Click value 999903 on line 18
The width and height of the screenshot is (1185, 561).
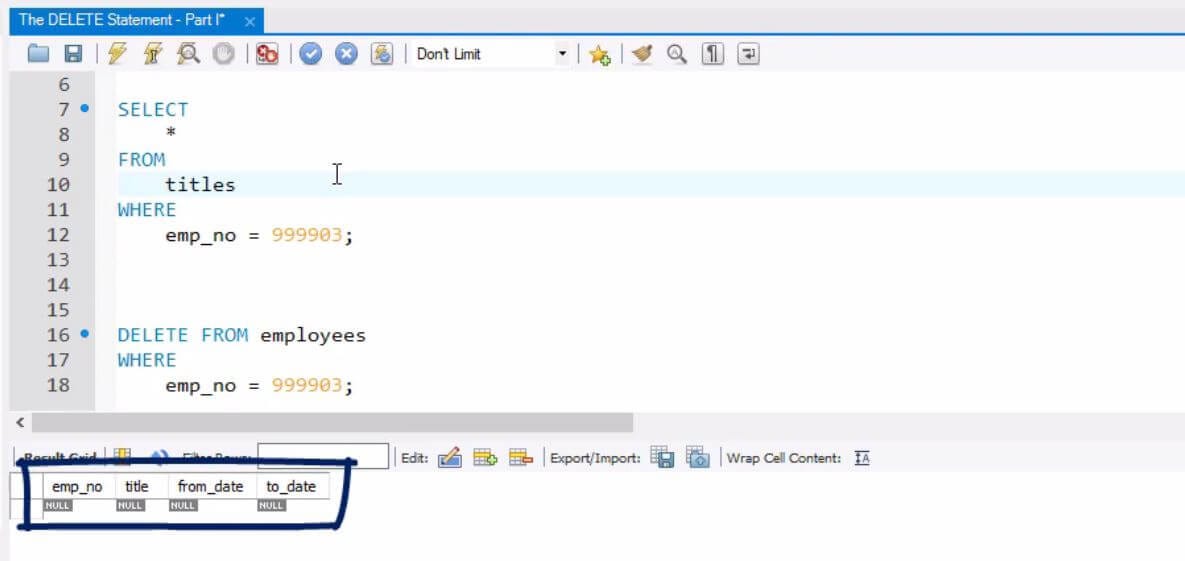307,386
